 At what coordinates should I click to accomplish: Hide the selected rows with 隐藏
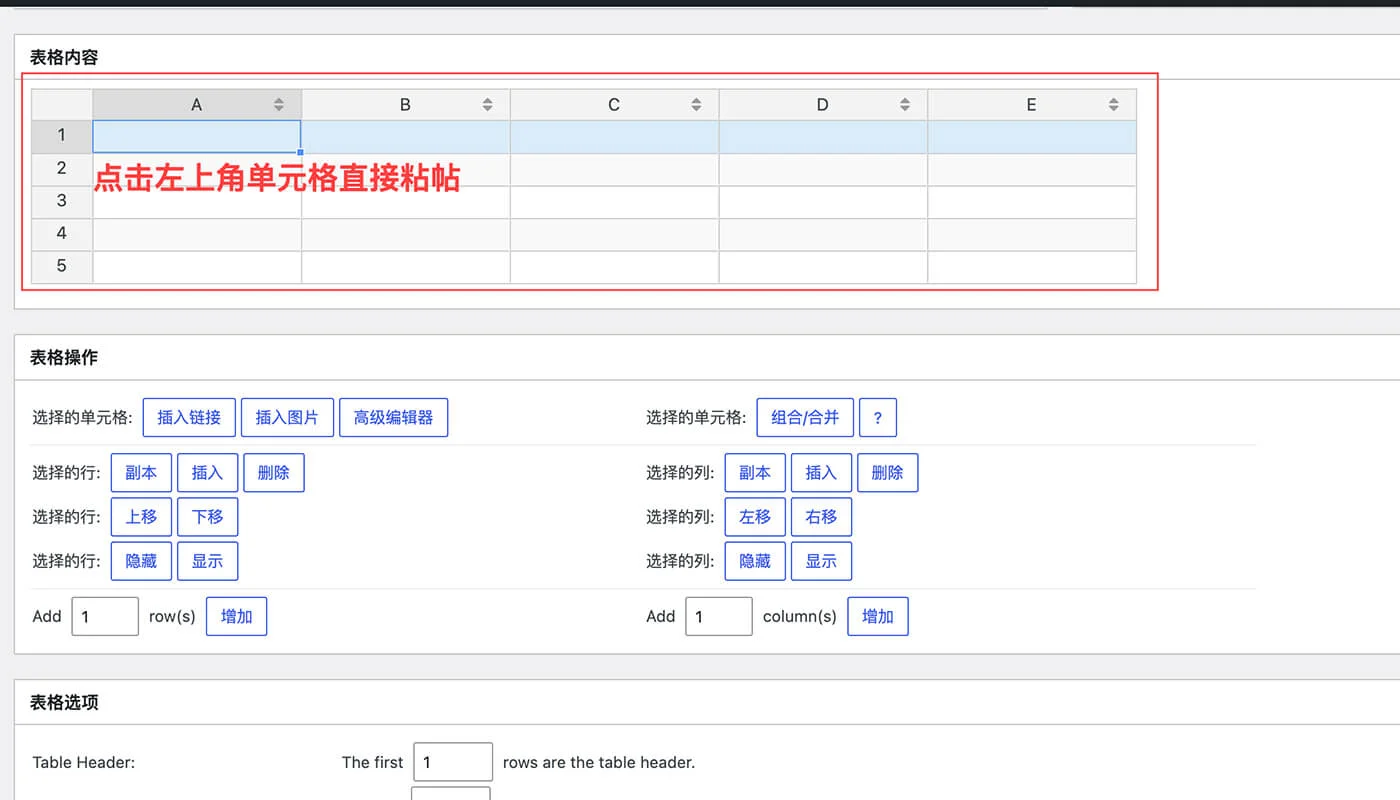(x=141, y=561)
